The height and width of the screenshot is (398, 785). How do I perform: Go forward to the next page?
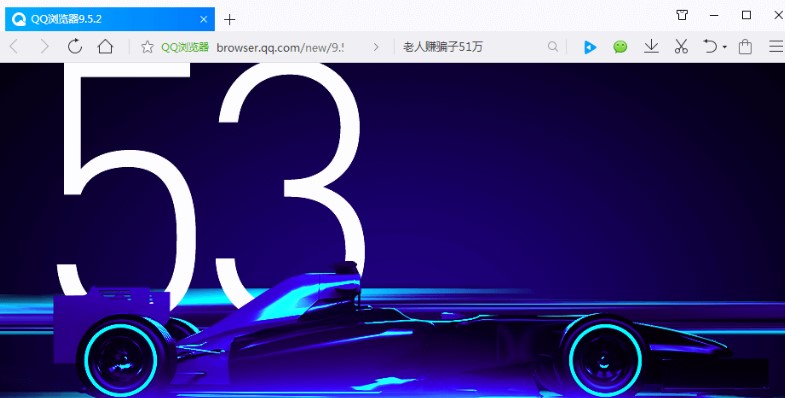pyautogui.click(x=45, y=47)
